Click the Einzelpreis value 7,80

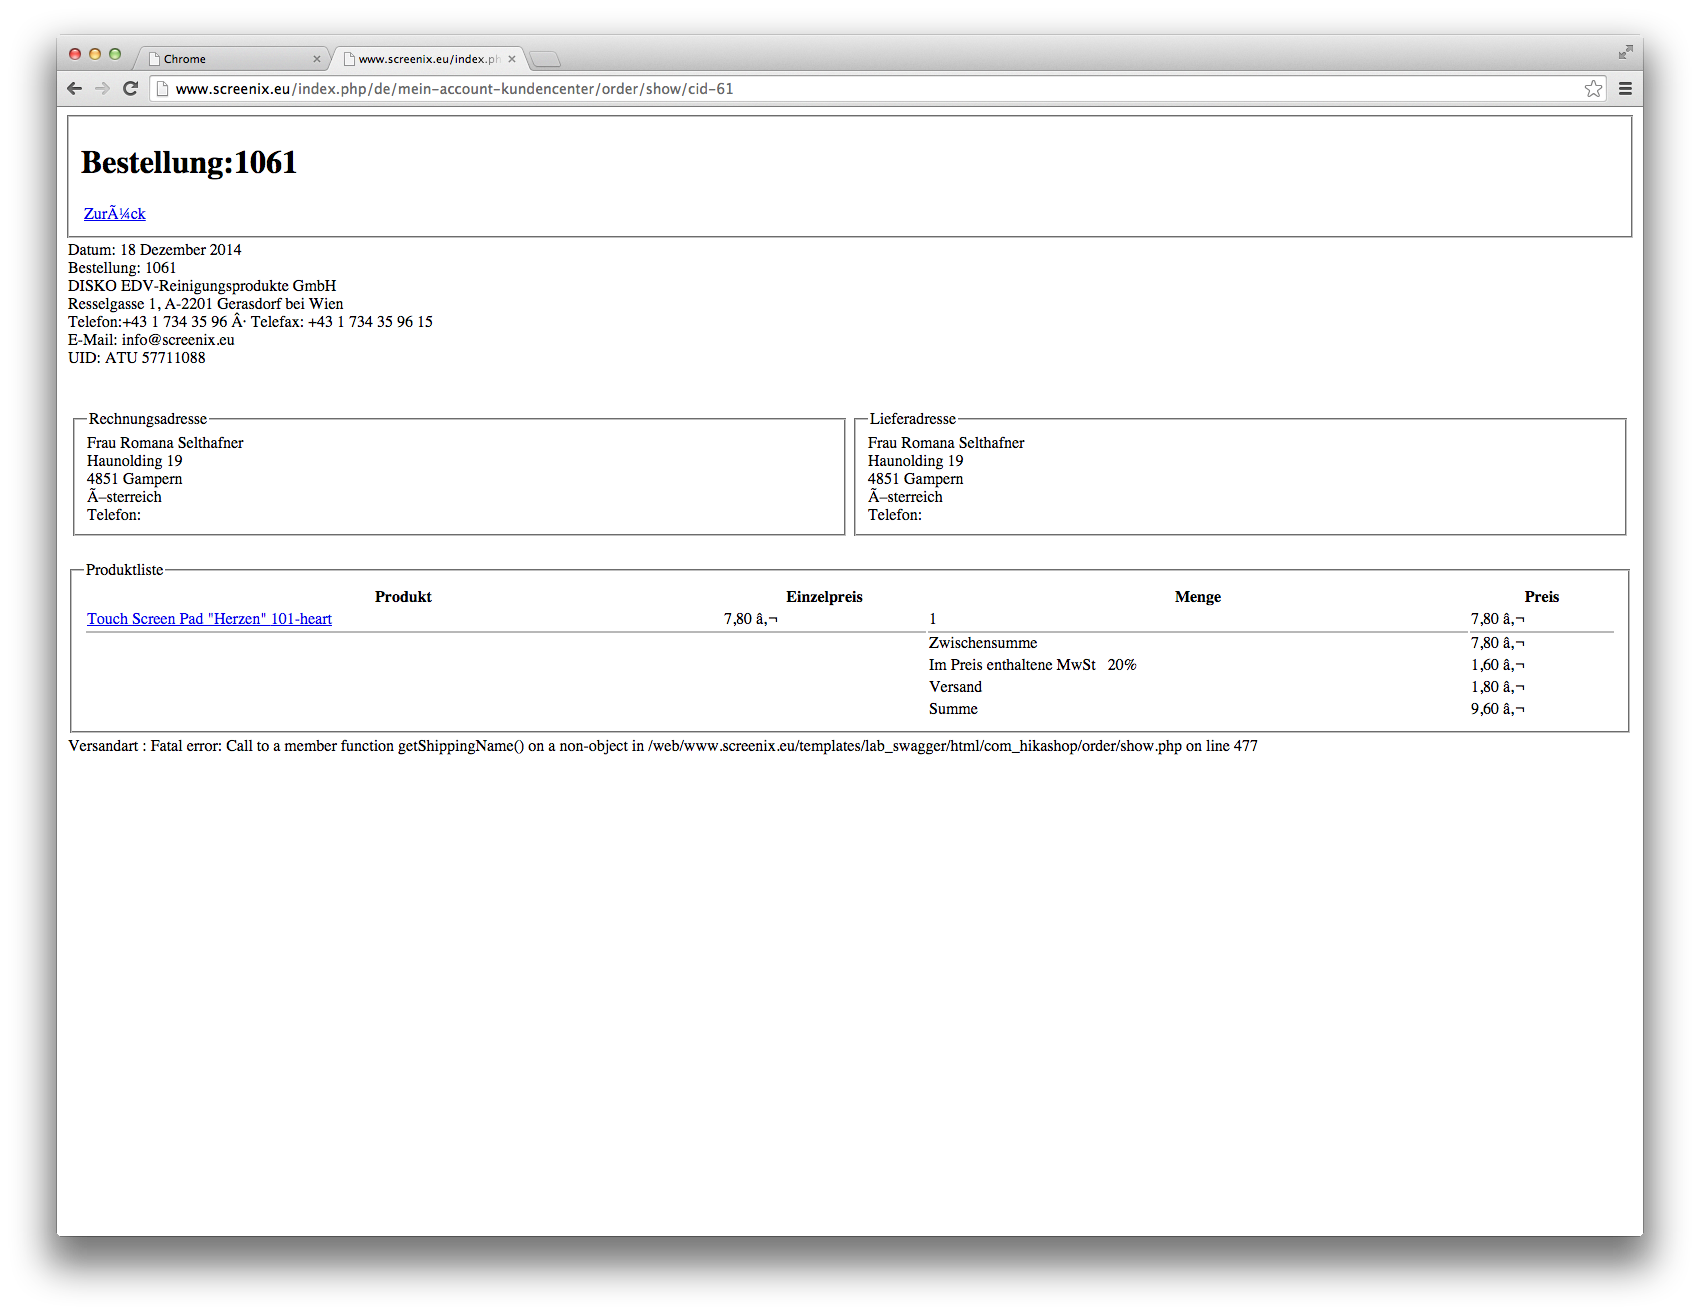click(x=751, y=619)
